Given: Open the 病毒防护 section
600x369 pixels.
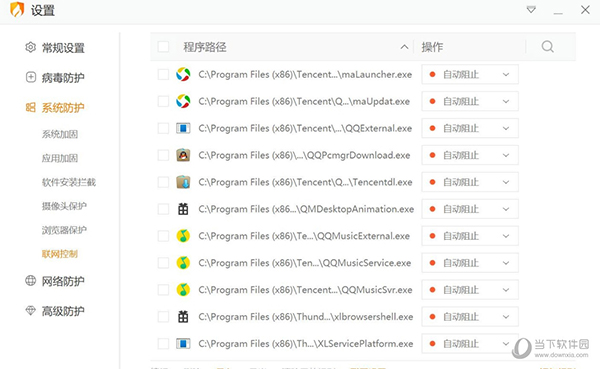Looking at the screenshot, I should coord(63,78).
